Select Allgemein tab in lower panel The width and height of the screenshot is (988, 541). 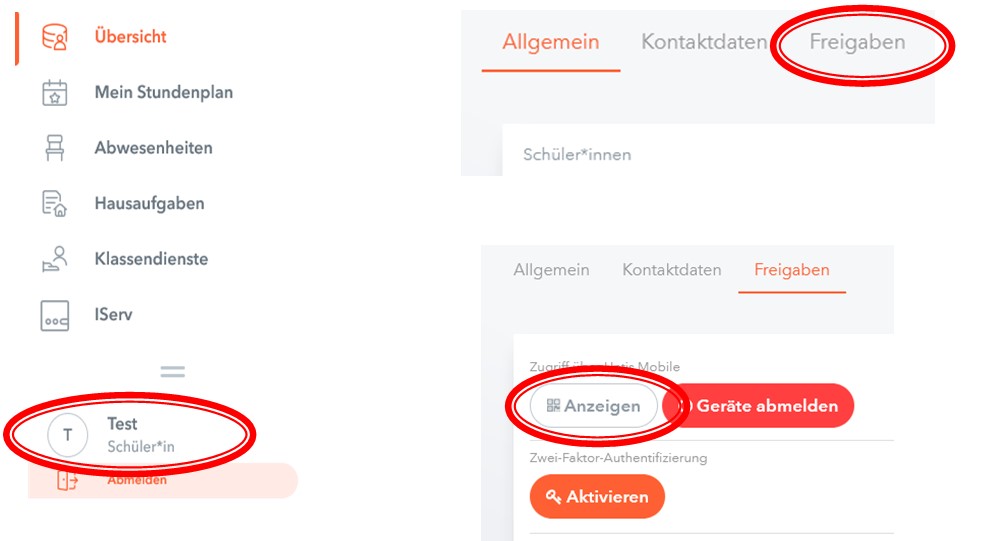(551, 270)
